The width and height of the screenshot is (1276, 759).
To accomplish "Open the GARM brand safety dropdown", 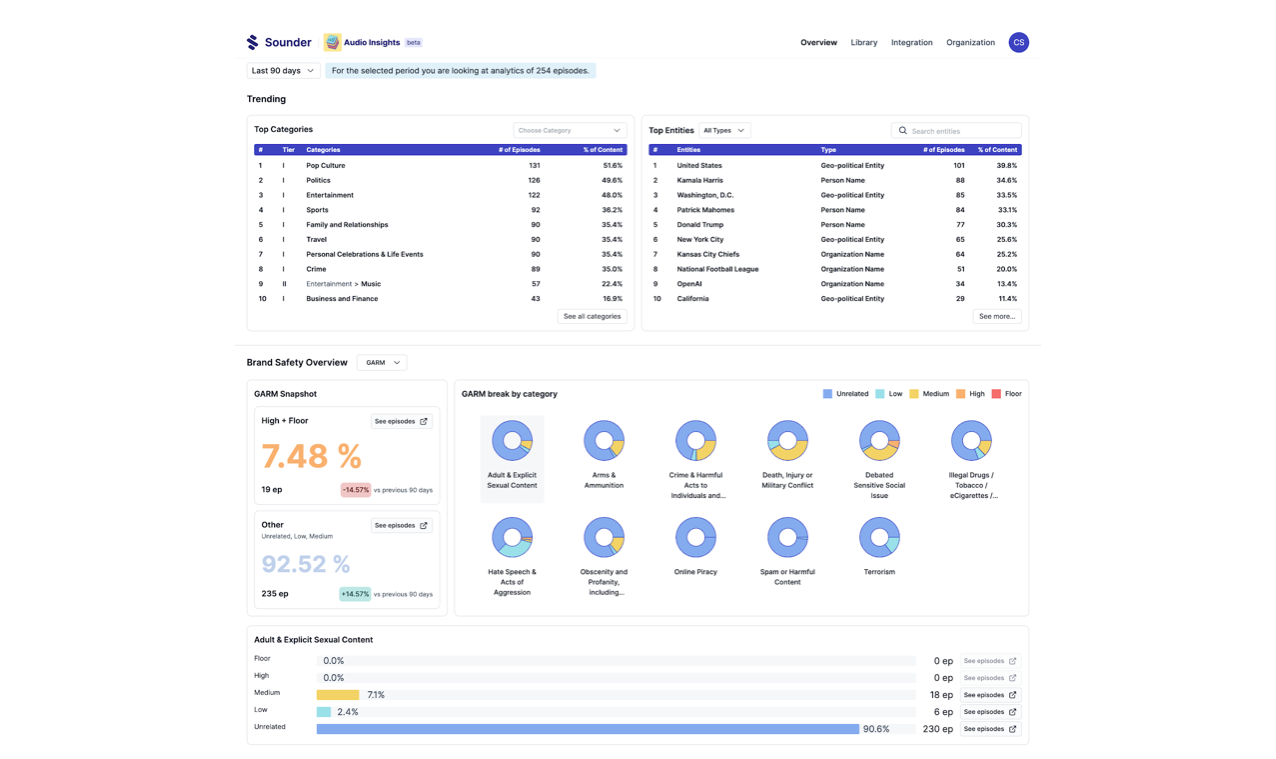I will [x=381, y=363].
